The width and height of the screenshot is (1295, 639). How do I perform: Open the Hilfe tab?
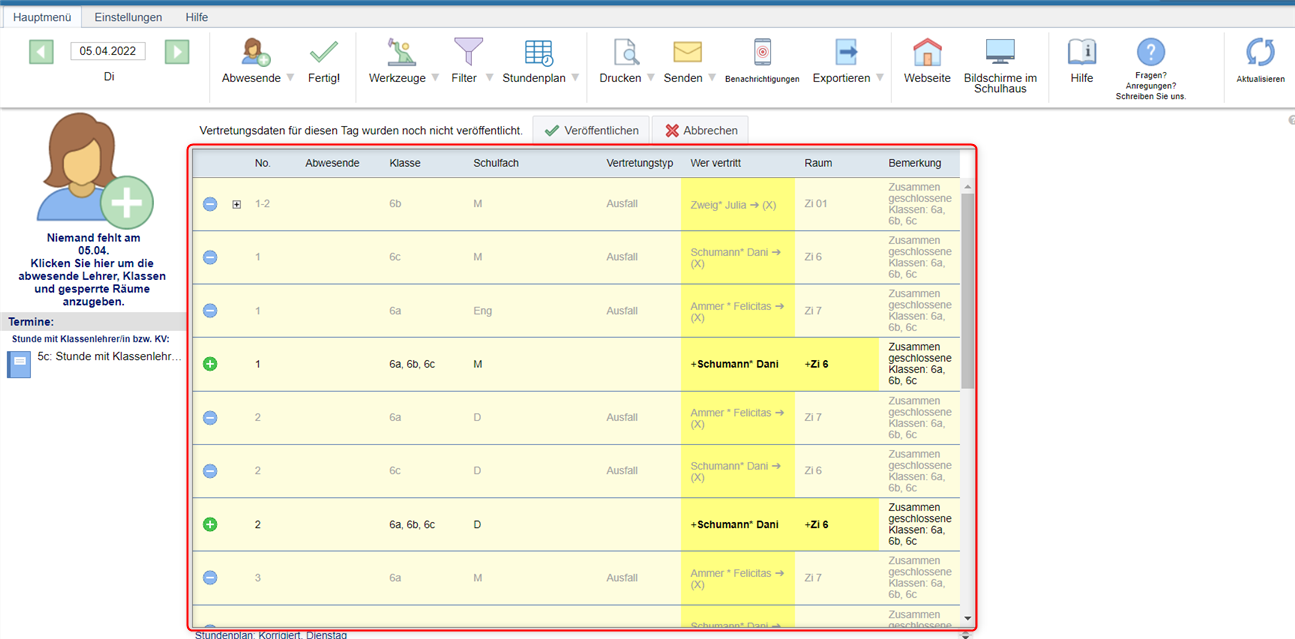click(x=197, y=17)
